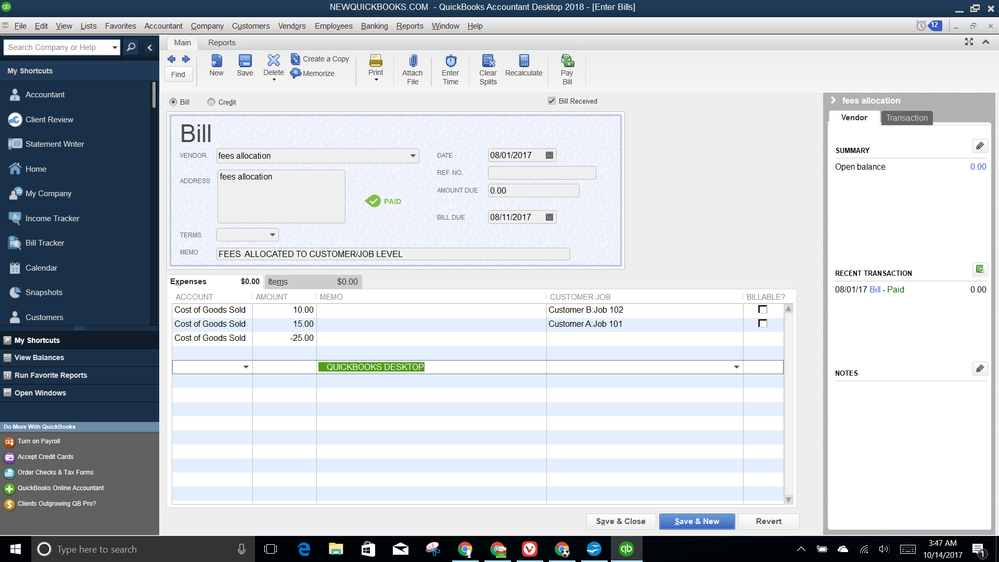Expand the Print dropdown arrow
The width and height of the screenshot is (999, 562).
[376, 80]
